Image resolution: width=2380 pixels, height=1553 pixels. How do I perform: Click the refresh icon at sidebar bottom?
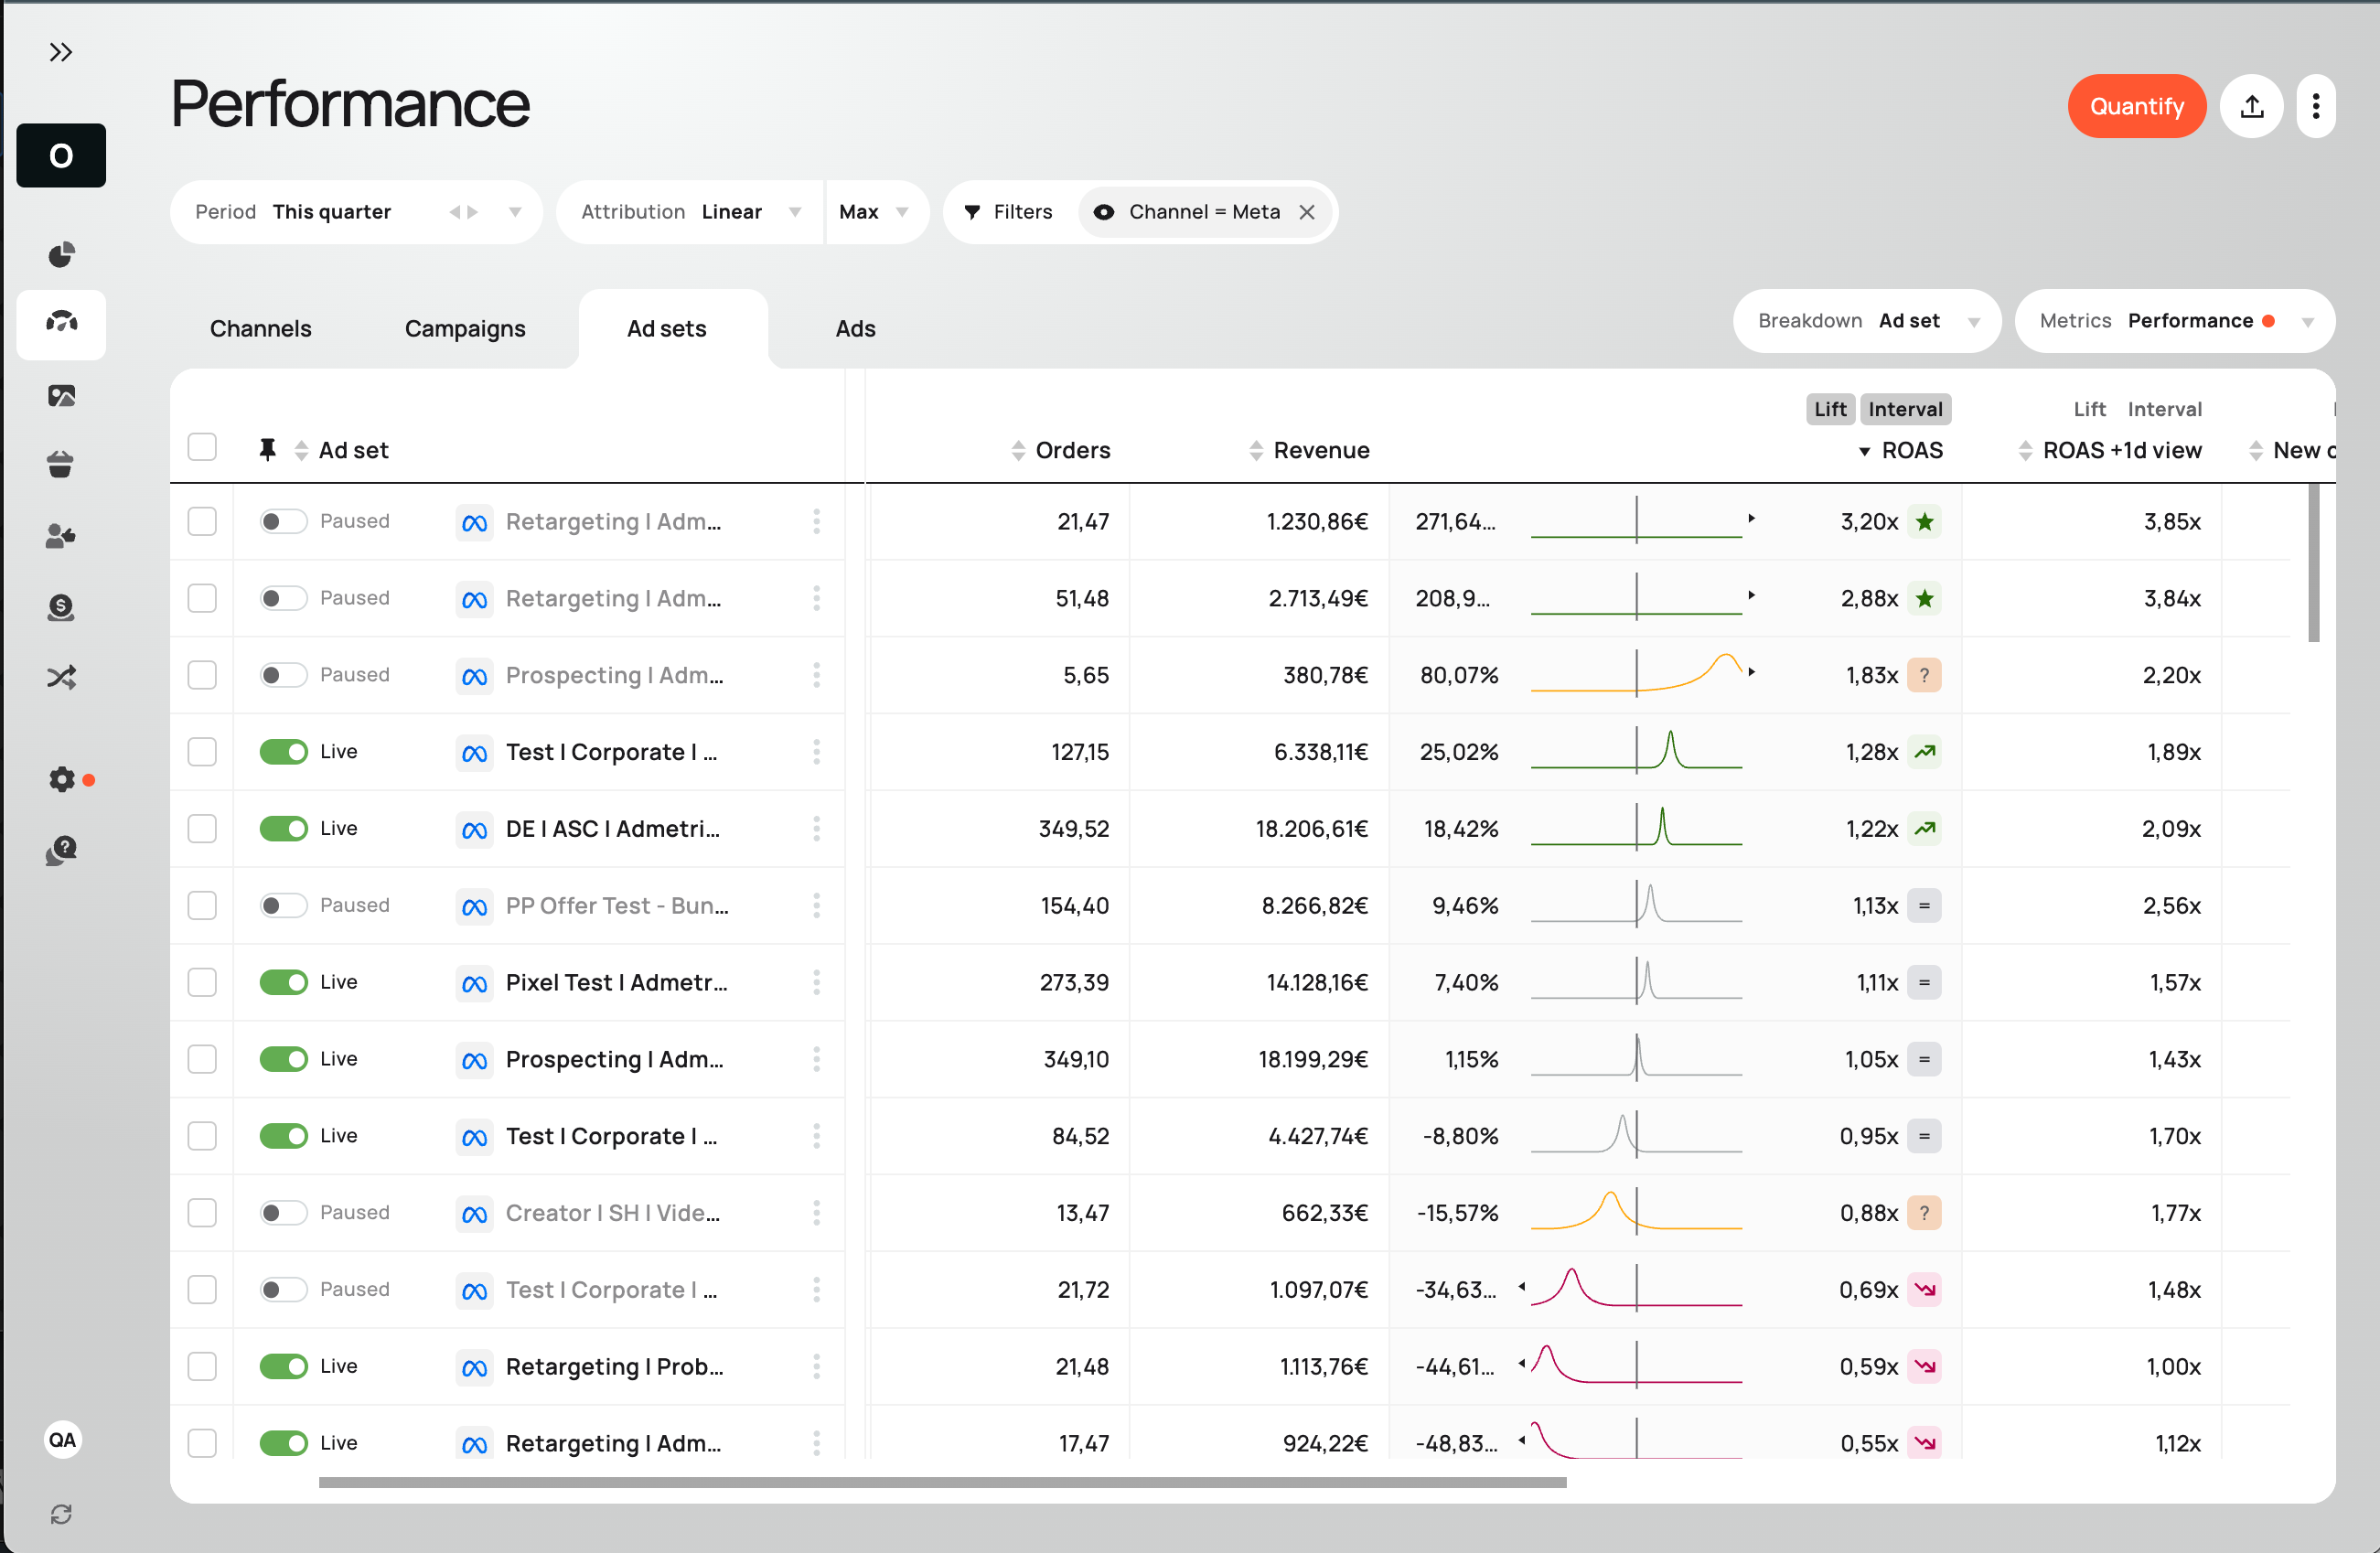pyautogui.click(x=61, y=1514)
